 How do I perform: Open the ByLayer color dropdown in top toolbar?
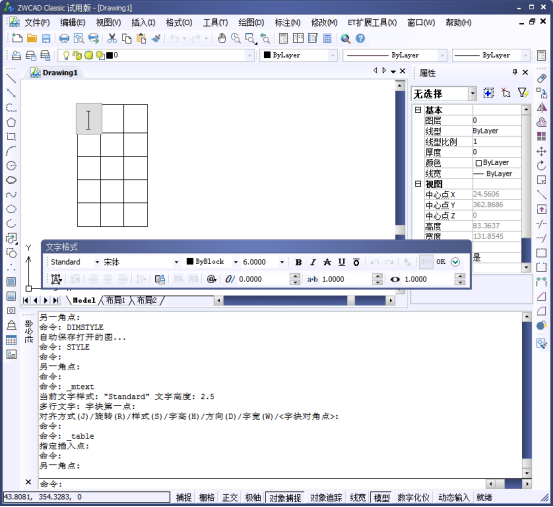click(332, 55)
